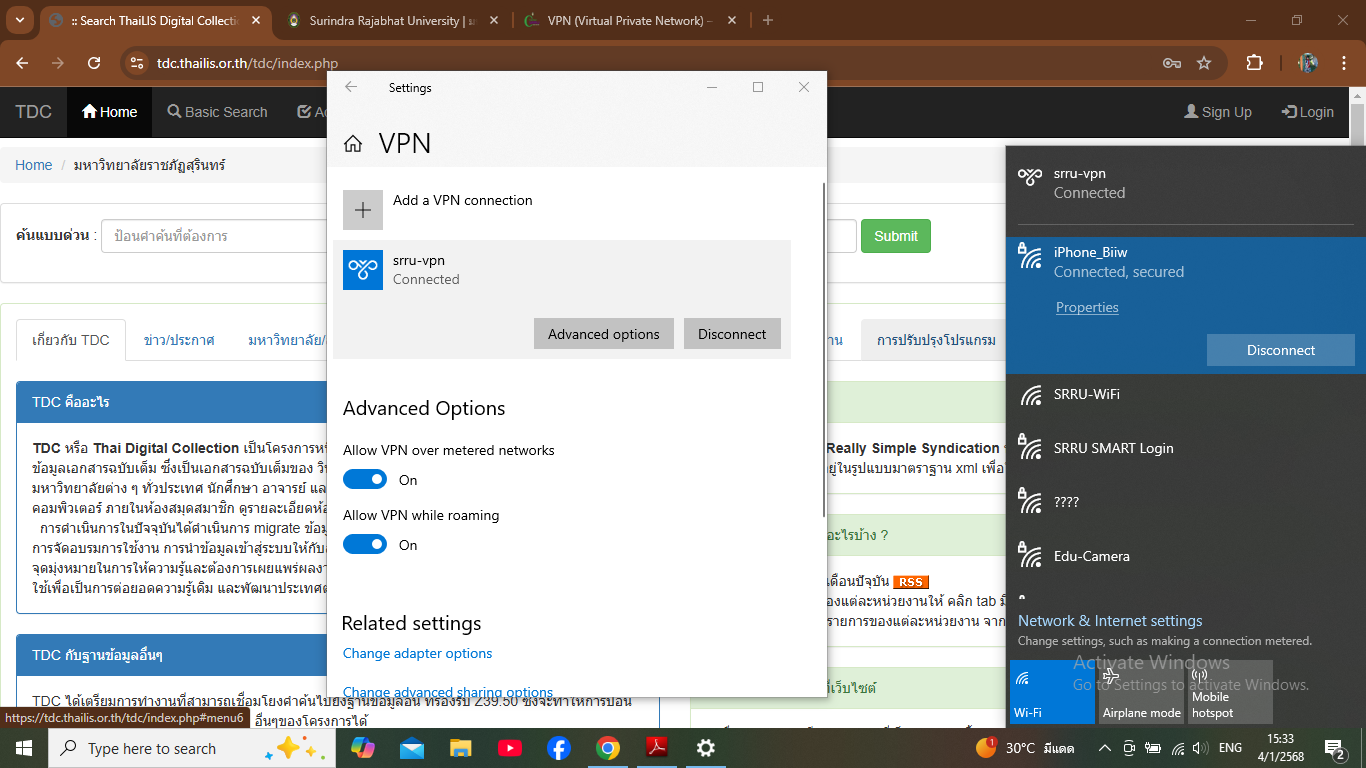Click Chrome's browser back arrow
1366x768 pixels.
pyautogui.click(x=22, y=63)
